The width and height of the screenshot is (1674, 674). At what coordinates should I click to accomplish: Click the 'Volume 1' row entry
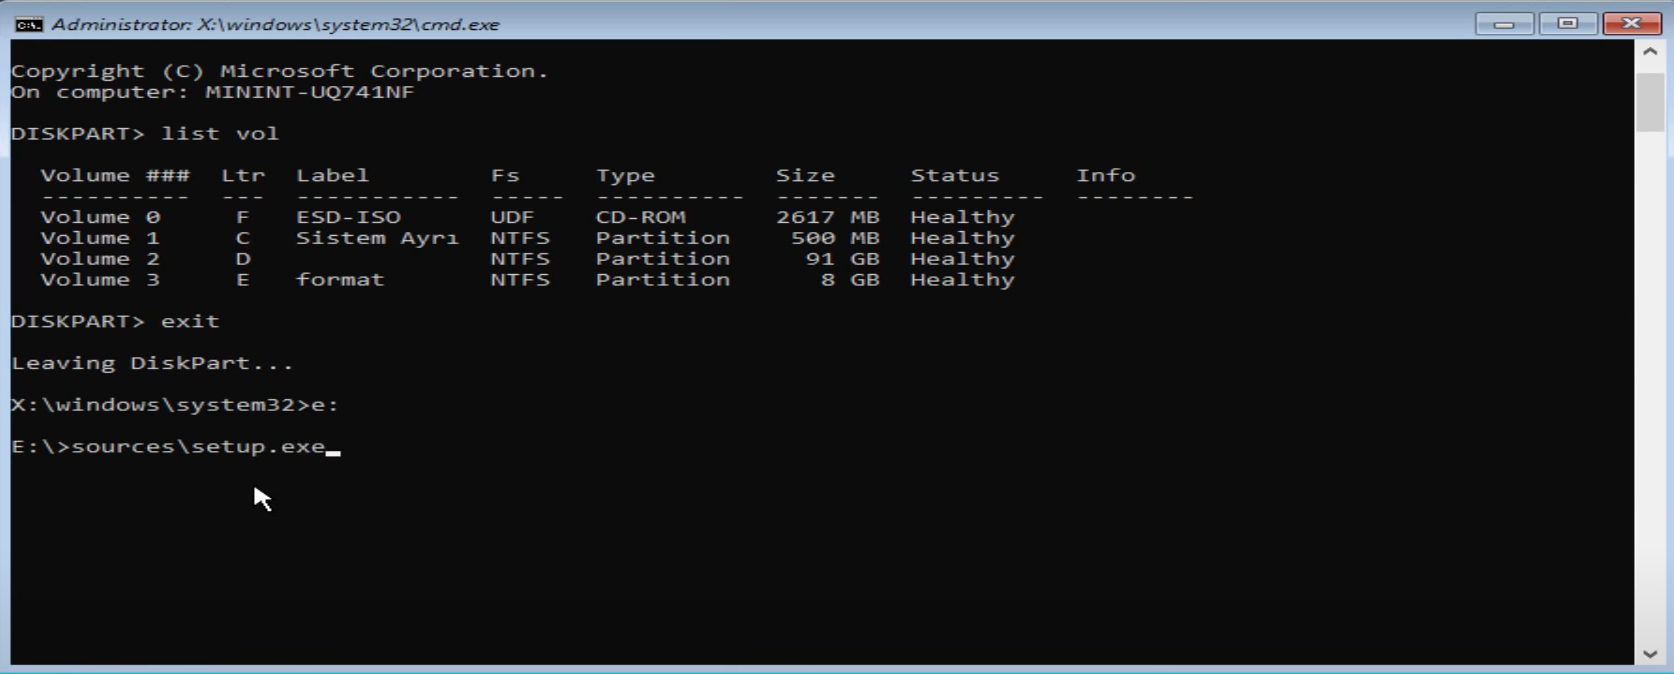(x=100, y=238)
